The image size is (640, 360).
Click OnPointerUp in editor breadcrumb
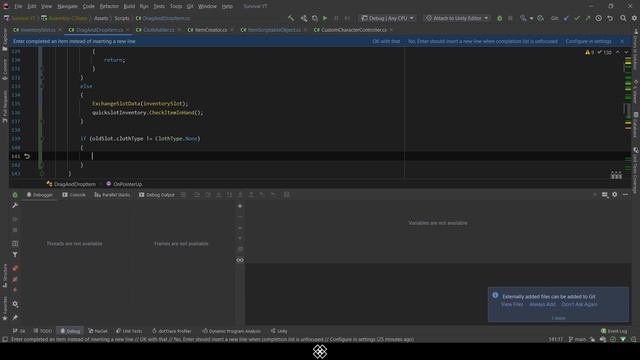tap(124, 184)
